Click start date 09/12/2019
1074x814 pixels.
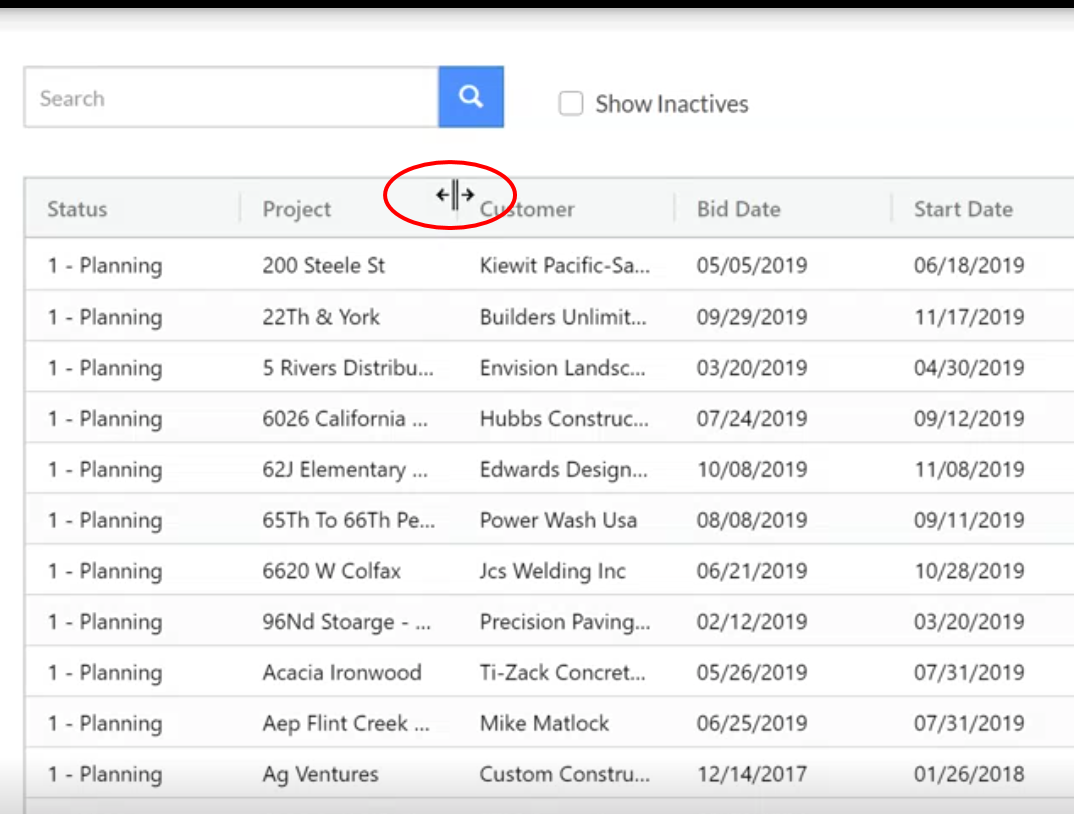coord(969,419)
